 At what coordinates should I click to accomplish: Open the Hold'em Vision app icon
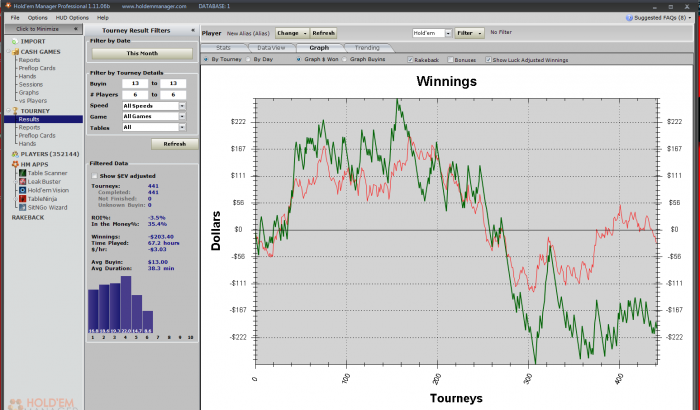(23, 190)
